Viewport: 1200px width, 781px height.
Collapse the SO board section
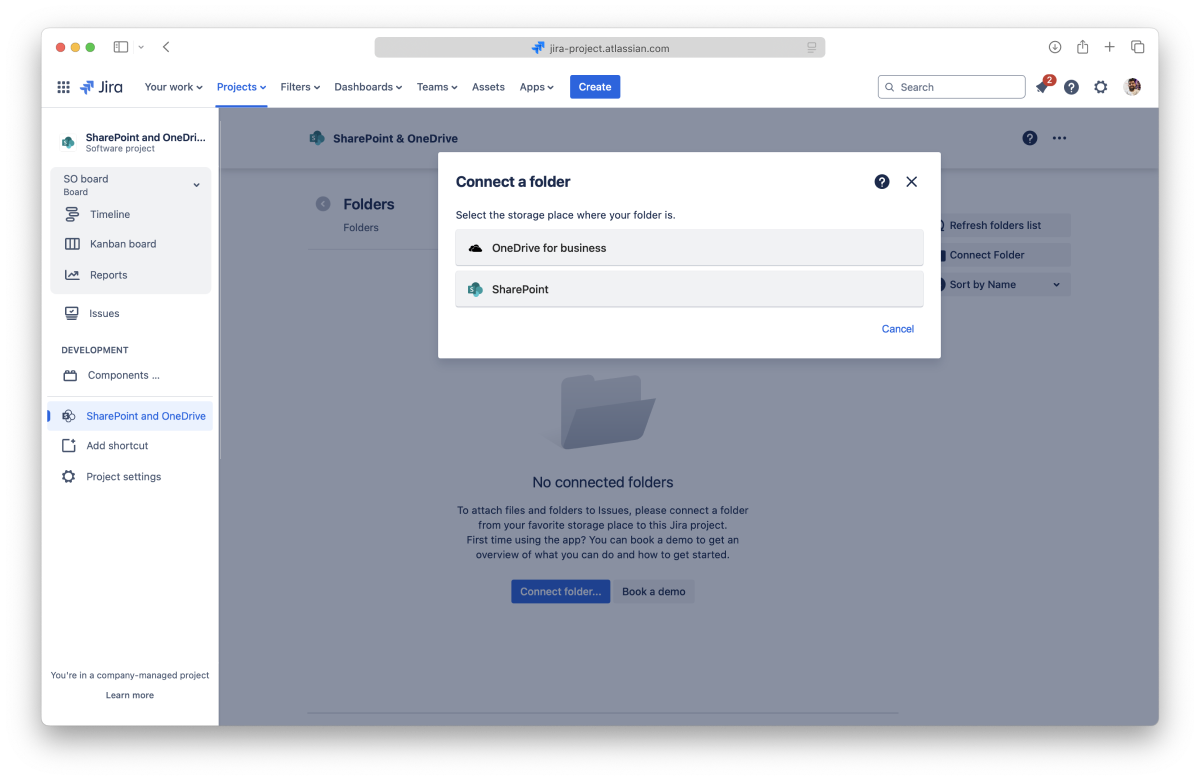point(196,185)
